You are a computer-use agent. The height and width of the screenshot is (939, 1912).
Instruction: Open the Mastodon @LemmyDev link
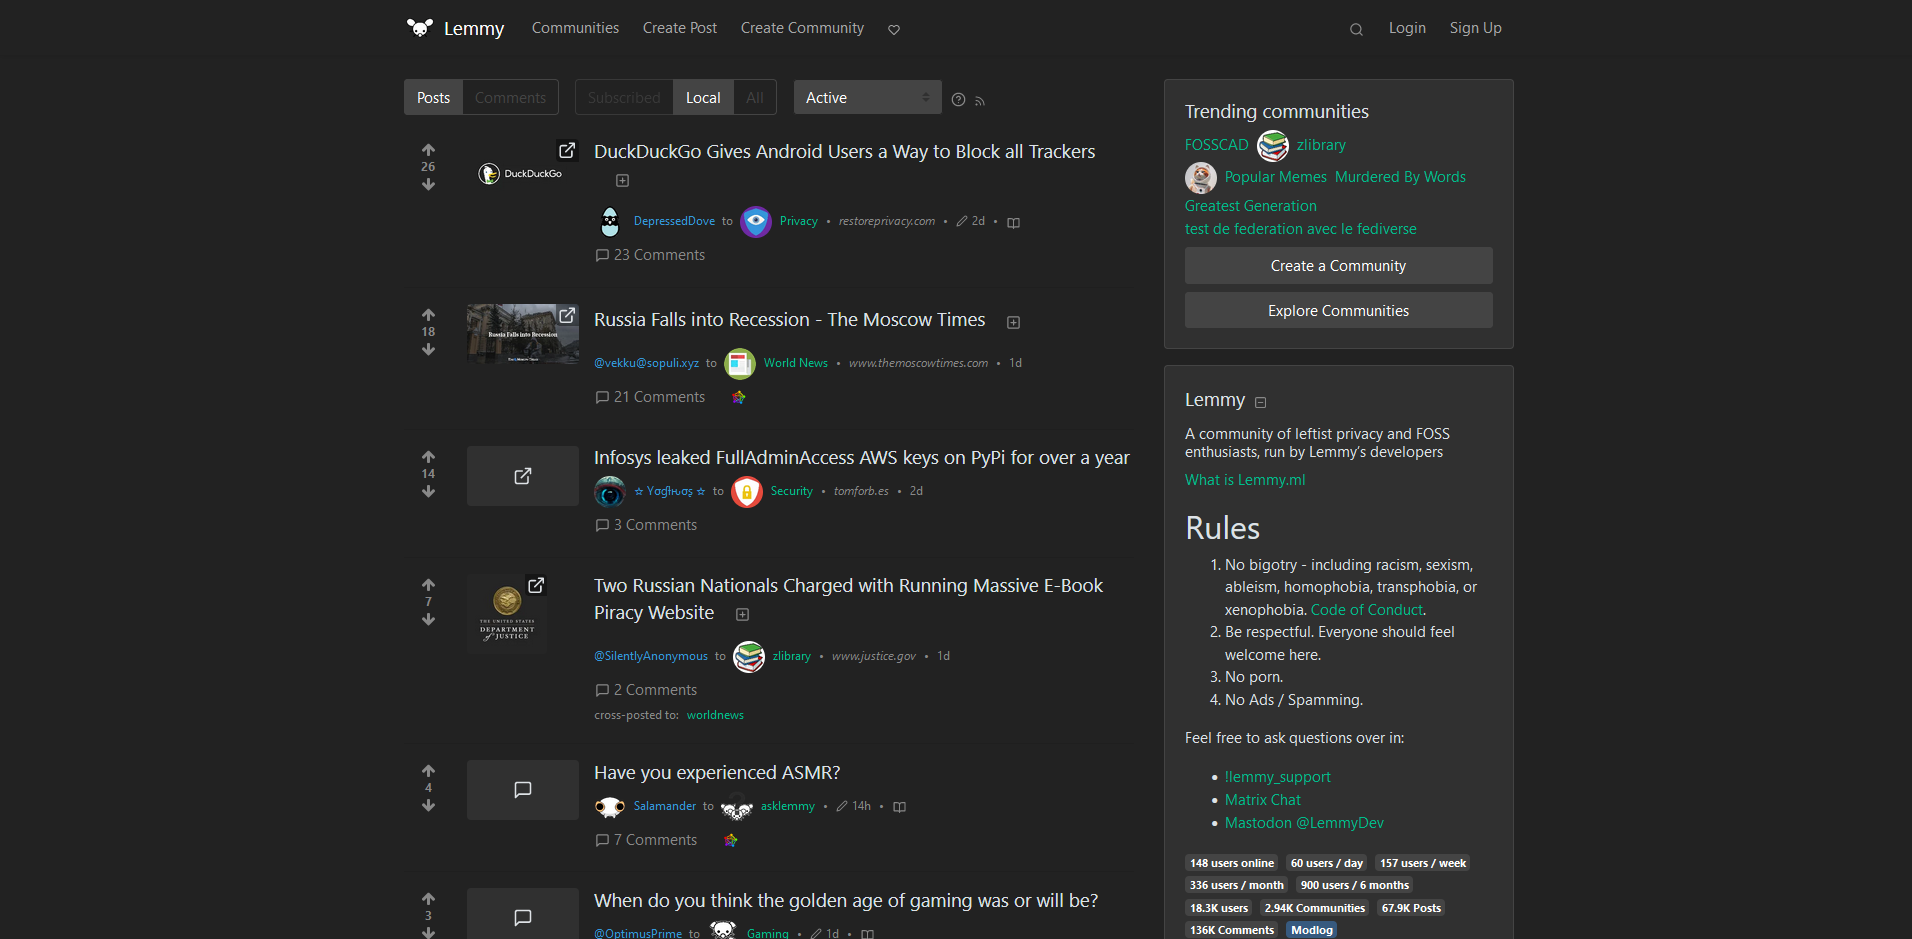[1304, 823]
